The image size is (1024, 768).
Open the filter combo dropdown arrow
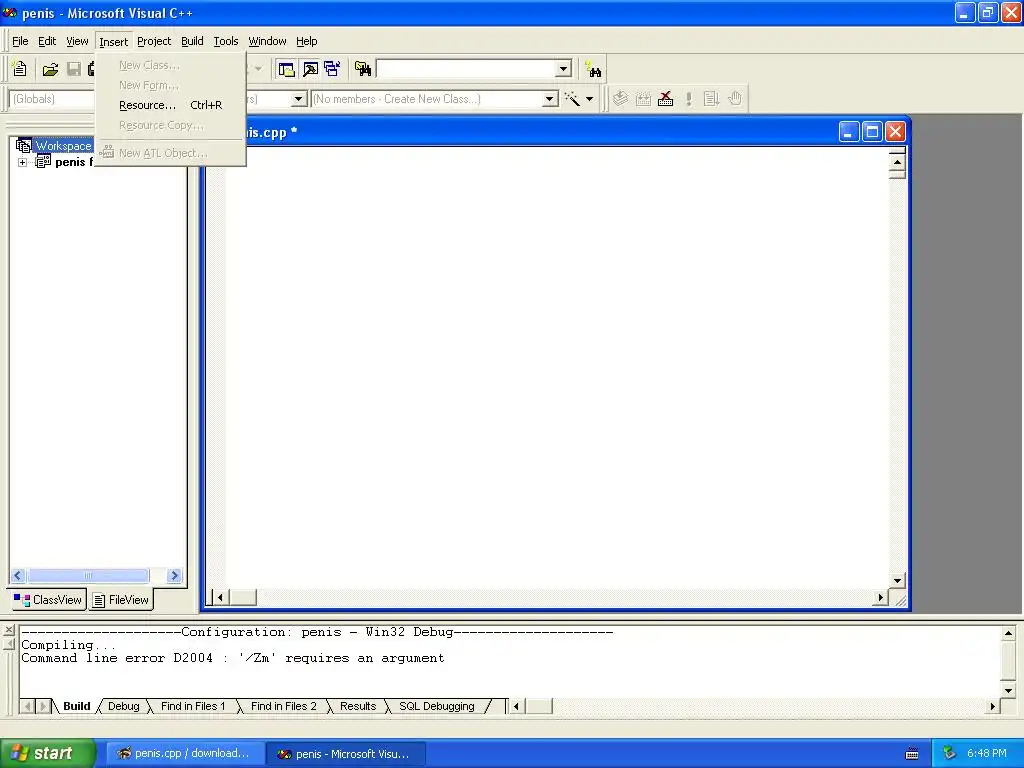[298, 99]
